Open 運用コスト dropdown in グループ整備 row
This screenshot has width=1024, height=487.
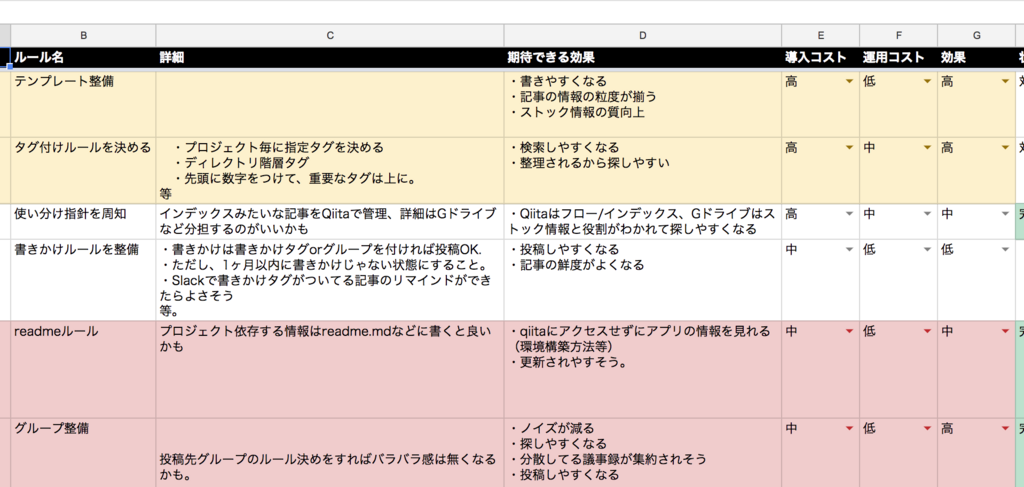coord(927,429)
